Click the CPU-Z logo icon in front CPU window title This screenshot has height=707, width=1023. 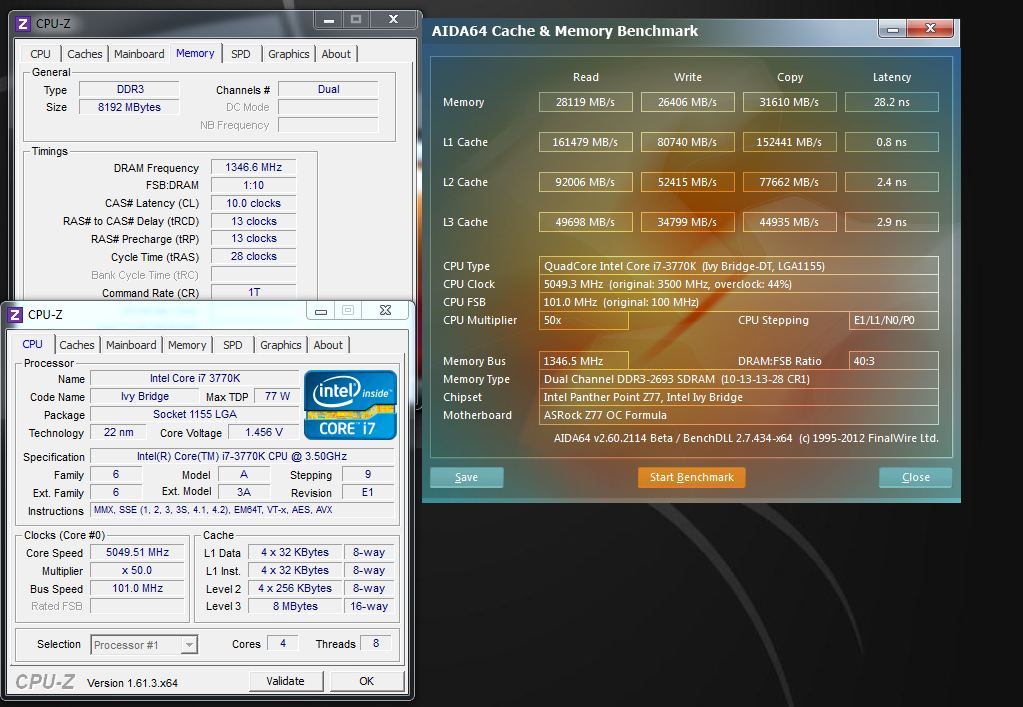click(14, 315)
